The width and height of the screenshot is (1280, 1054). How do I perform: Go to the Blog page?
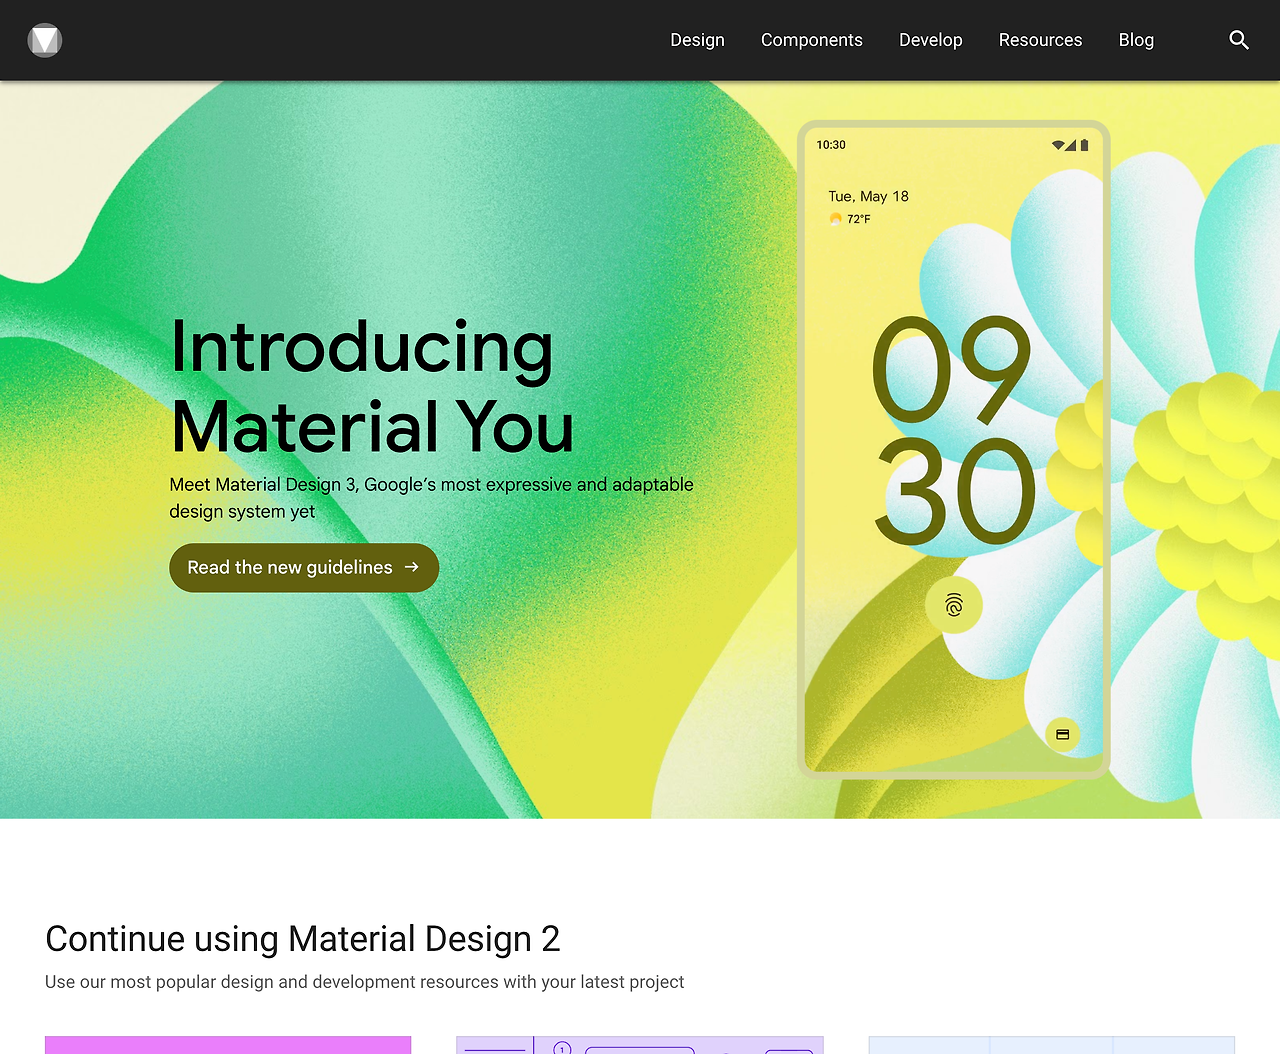(1136, 40)
